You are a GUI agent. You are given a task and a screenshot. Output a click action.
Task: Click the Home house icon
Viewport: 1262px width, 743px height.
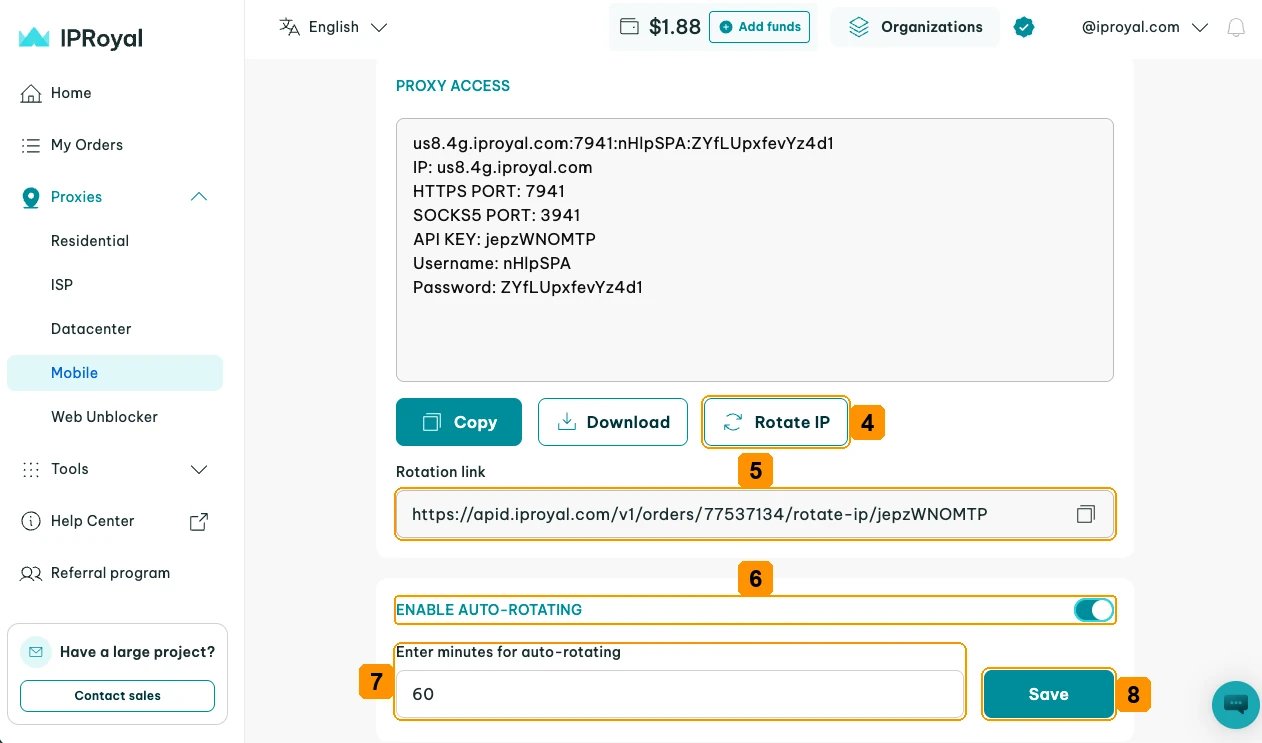31,93
